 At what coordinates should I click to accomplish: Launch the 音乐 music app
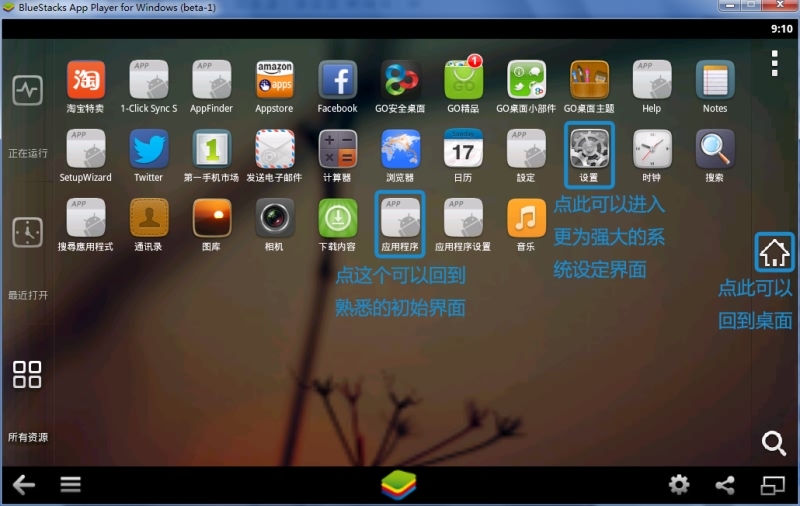(526, 218)
